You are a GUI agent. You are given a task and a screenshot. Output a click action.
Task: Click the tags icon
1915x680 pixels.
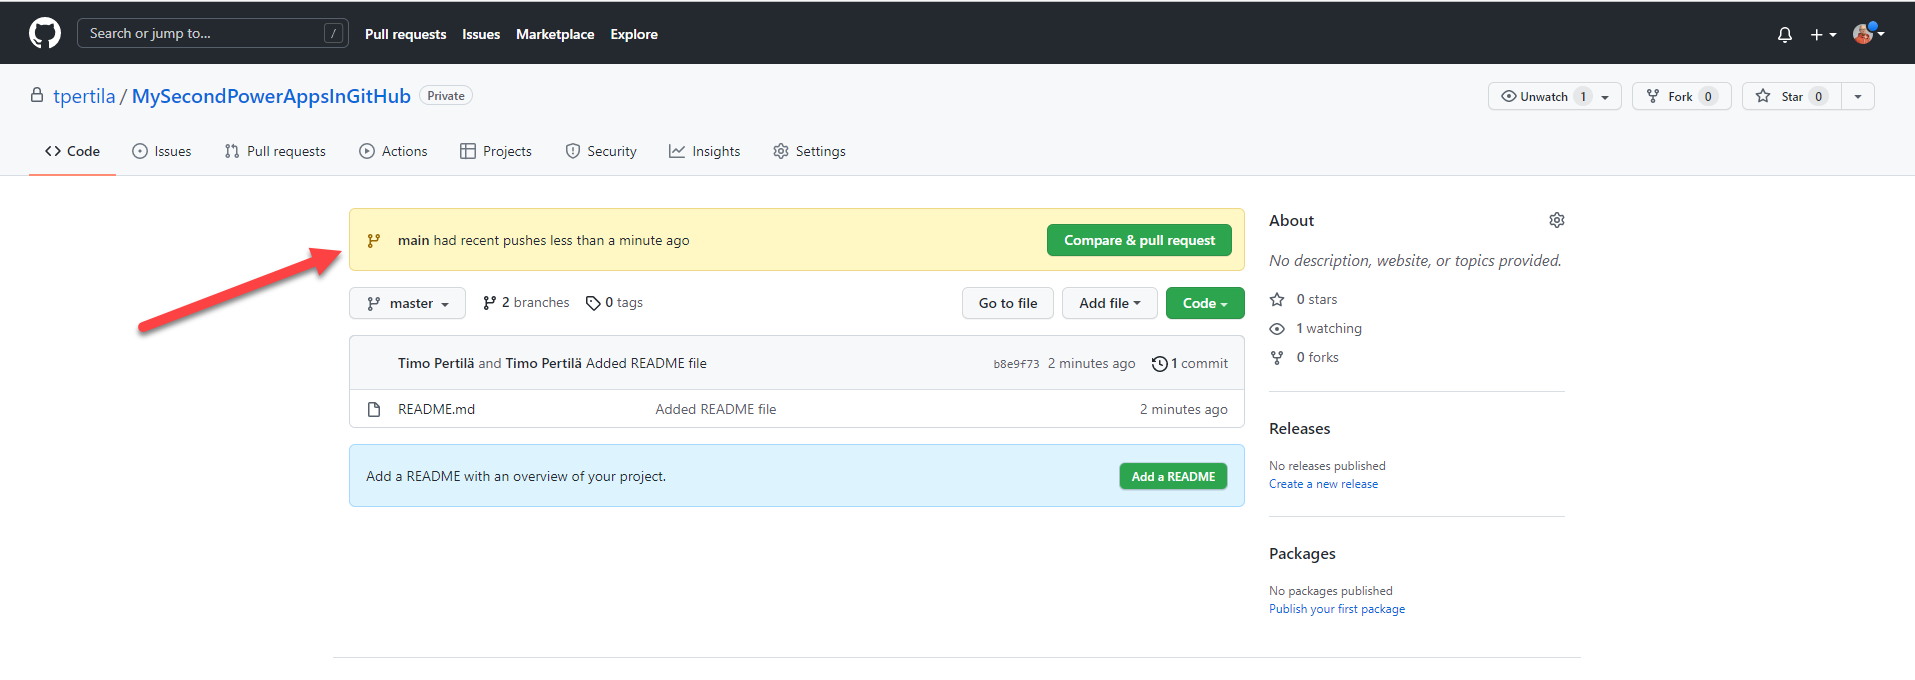pyautogui.click(x=593, y=303)
